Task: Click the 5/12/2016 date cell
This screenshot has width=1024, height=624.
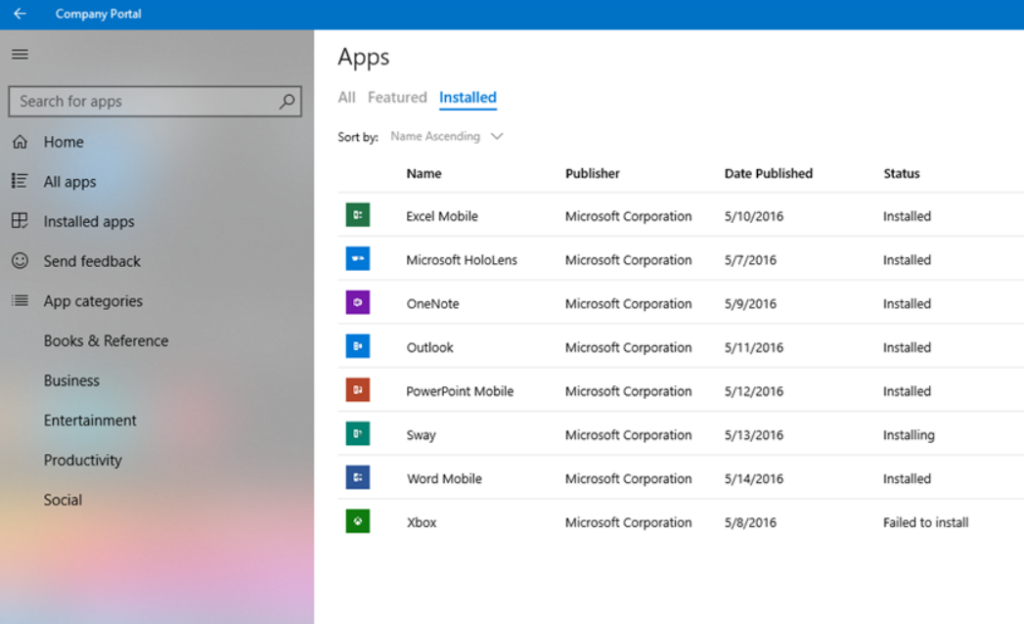Action: coord(754,391)
